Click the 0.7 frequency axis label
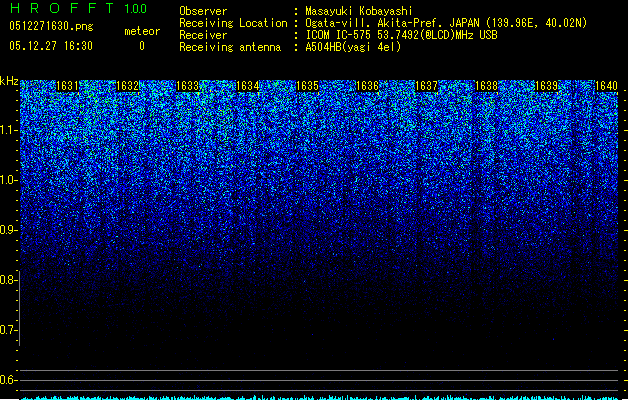629x400 pixels. (x=8, y=330)
